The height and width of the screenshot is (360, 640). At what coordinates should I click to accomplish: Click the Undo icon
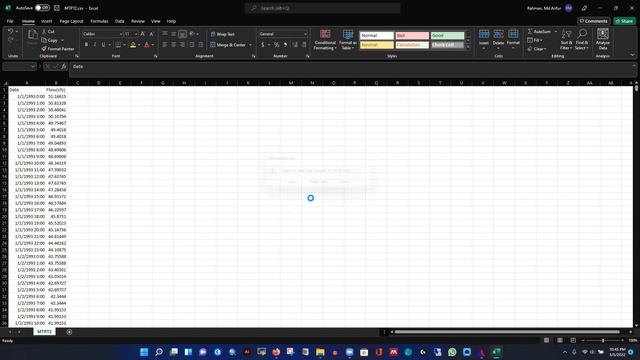tap(11, 31)
